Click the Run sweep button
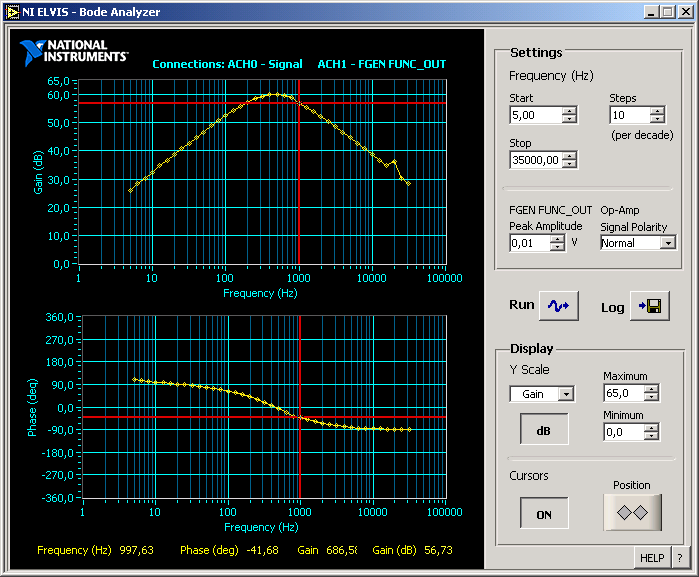Image resolution: width=699 pixels, height=577 pixels. (x=559, y=306)
